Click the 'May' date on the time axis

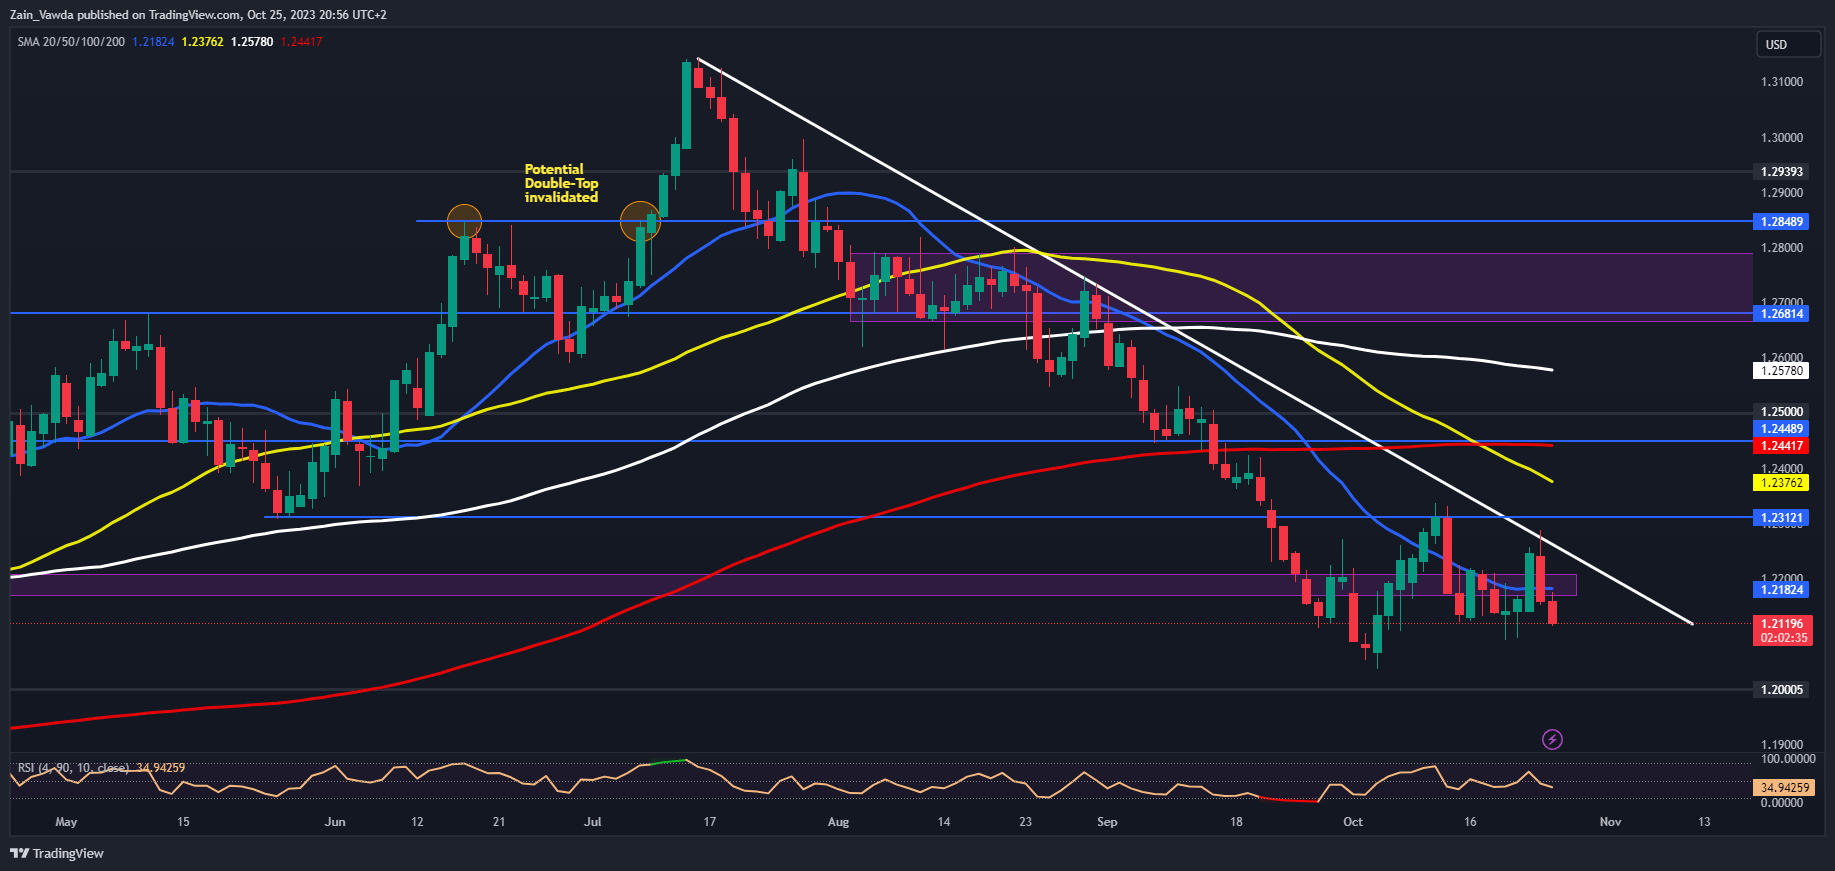[66, 822]
